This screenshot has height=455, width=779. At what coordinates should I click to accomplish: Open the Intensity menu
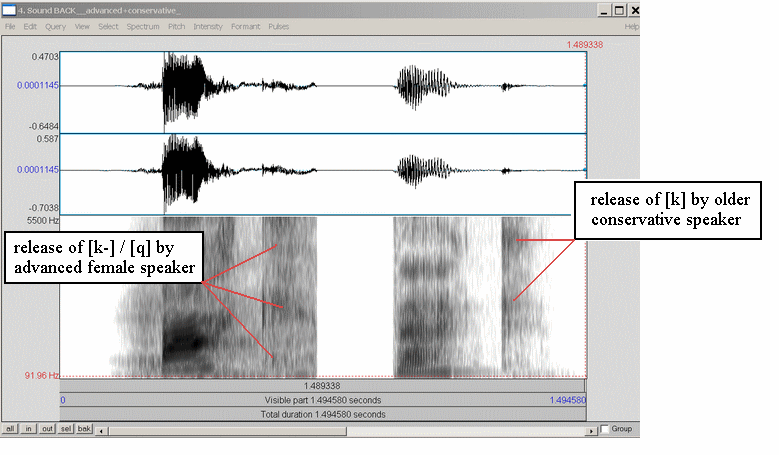[208, 26]
